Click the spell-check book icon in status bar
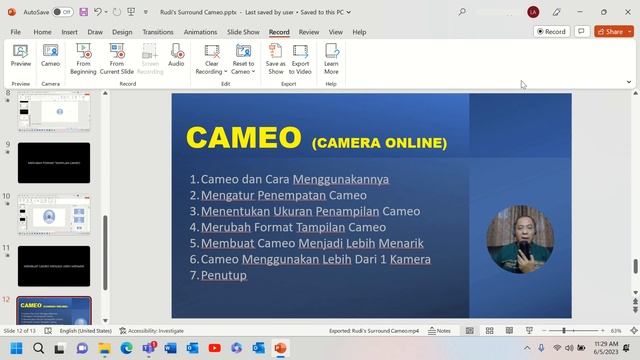The height and width of the screenshot is (360, 640). (x=48, y=331)
